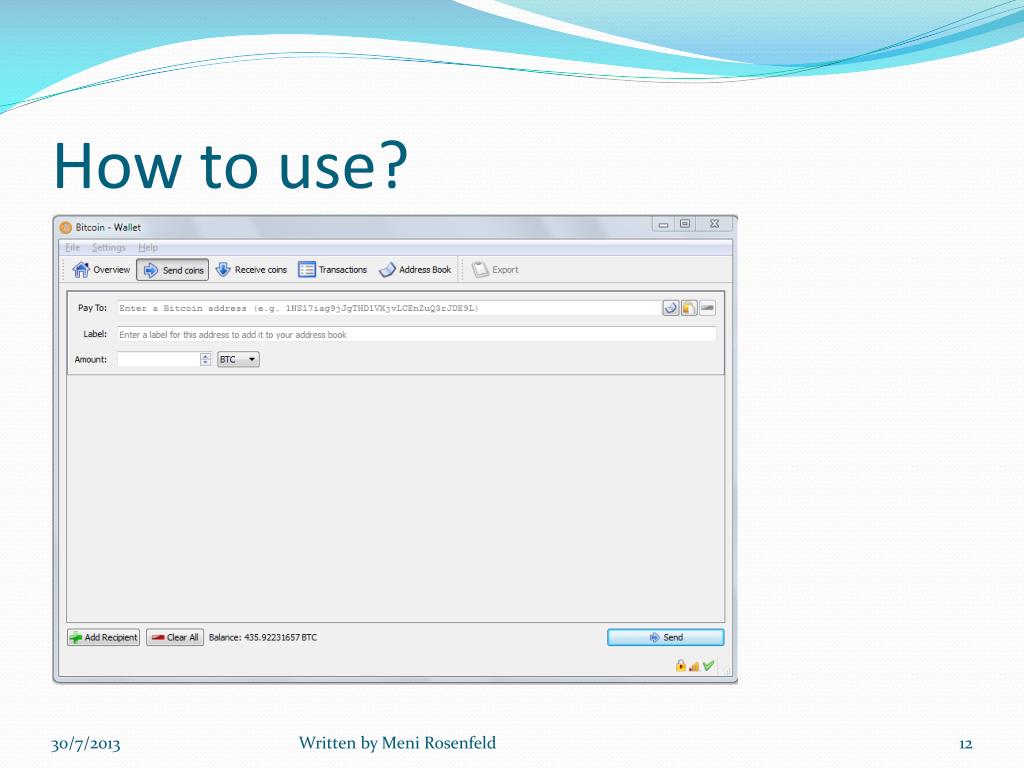Increase amount with the up spinner arrow
Image resolution: width=1024 pixels, height=768 pixels.
[x=206, y=356]
